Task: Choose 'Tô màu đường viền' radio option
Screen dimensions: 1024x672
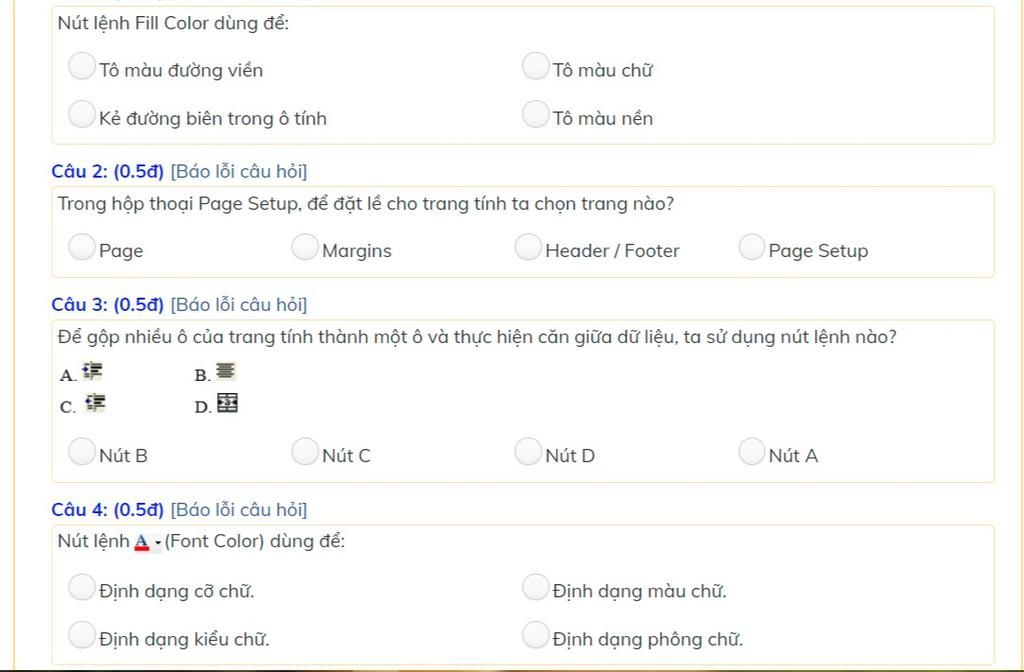Action: (82, 67)
